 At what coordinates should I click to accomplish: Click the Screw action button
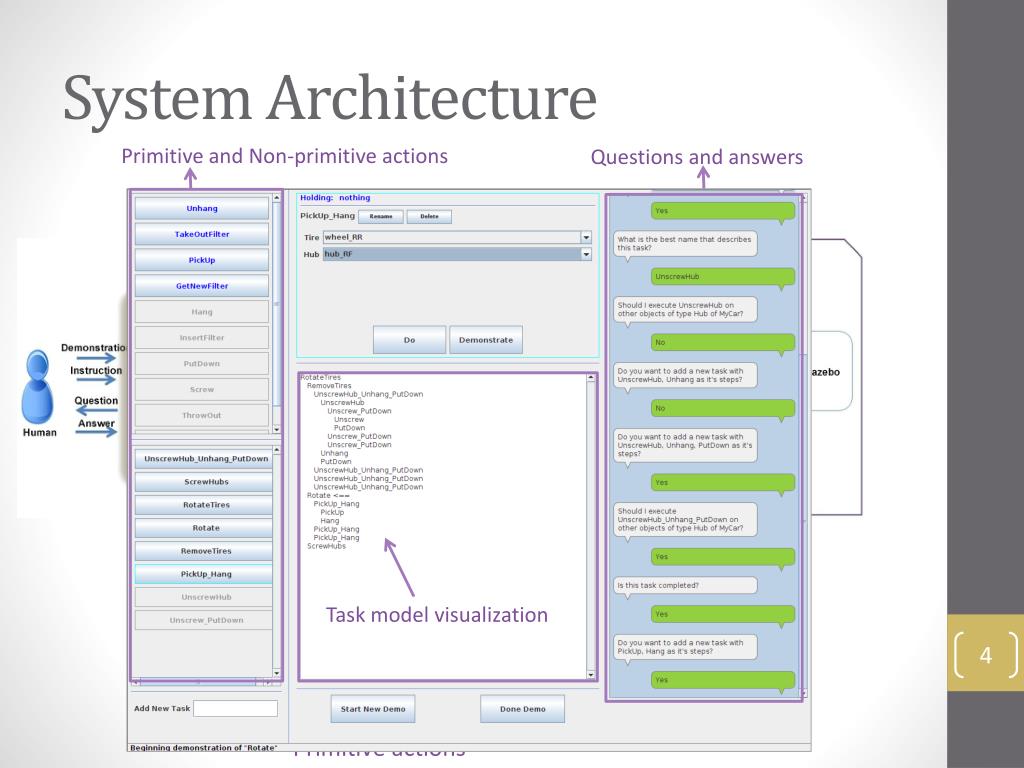point(202,389)
